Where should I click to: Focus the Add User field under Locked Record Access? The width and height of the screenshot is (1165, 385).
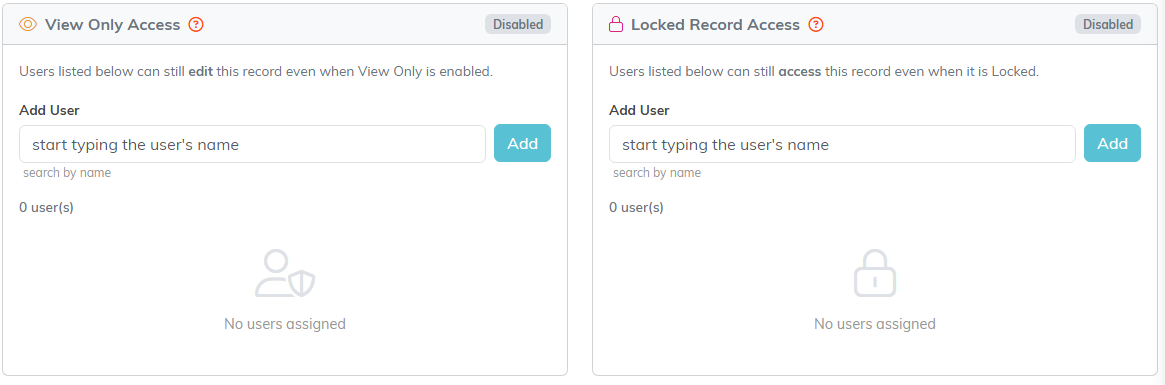842,144
